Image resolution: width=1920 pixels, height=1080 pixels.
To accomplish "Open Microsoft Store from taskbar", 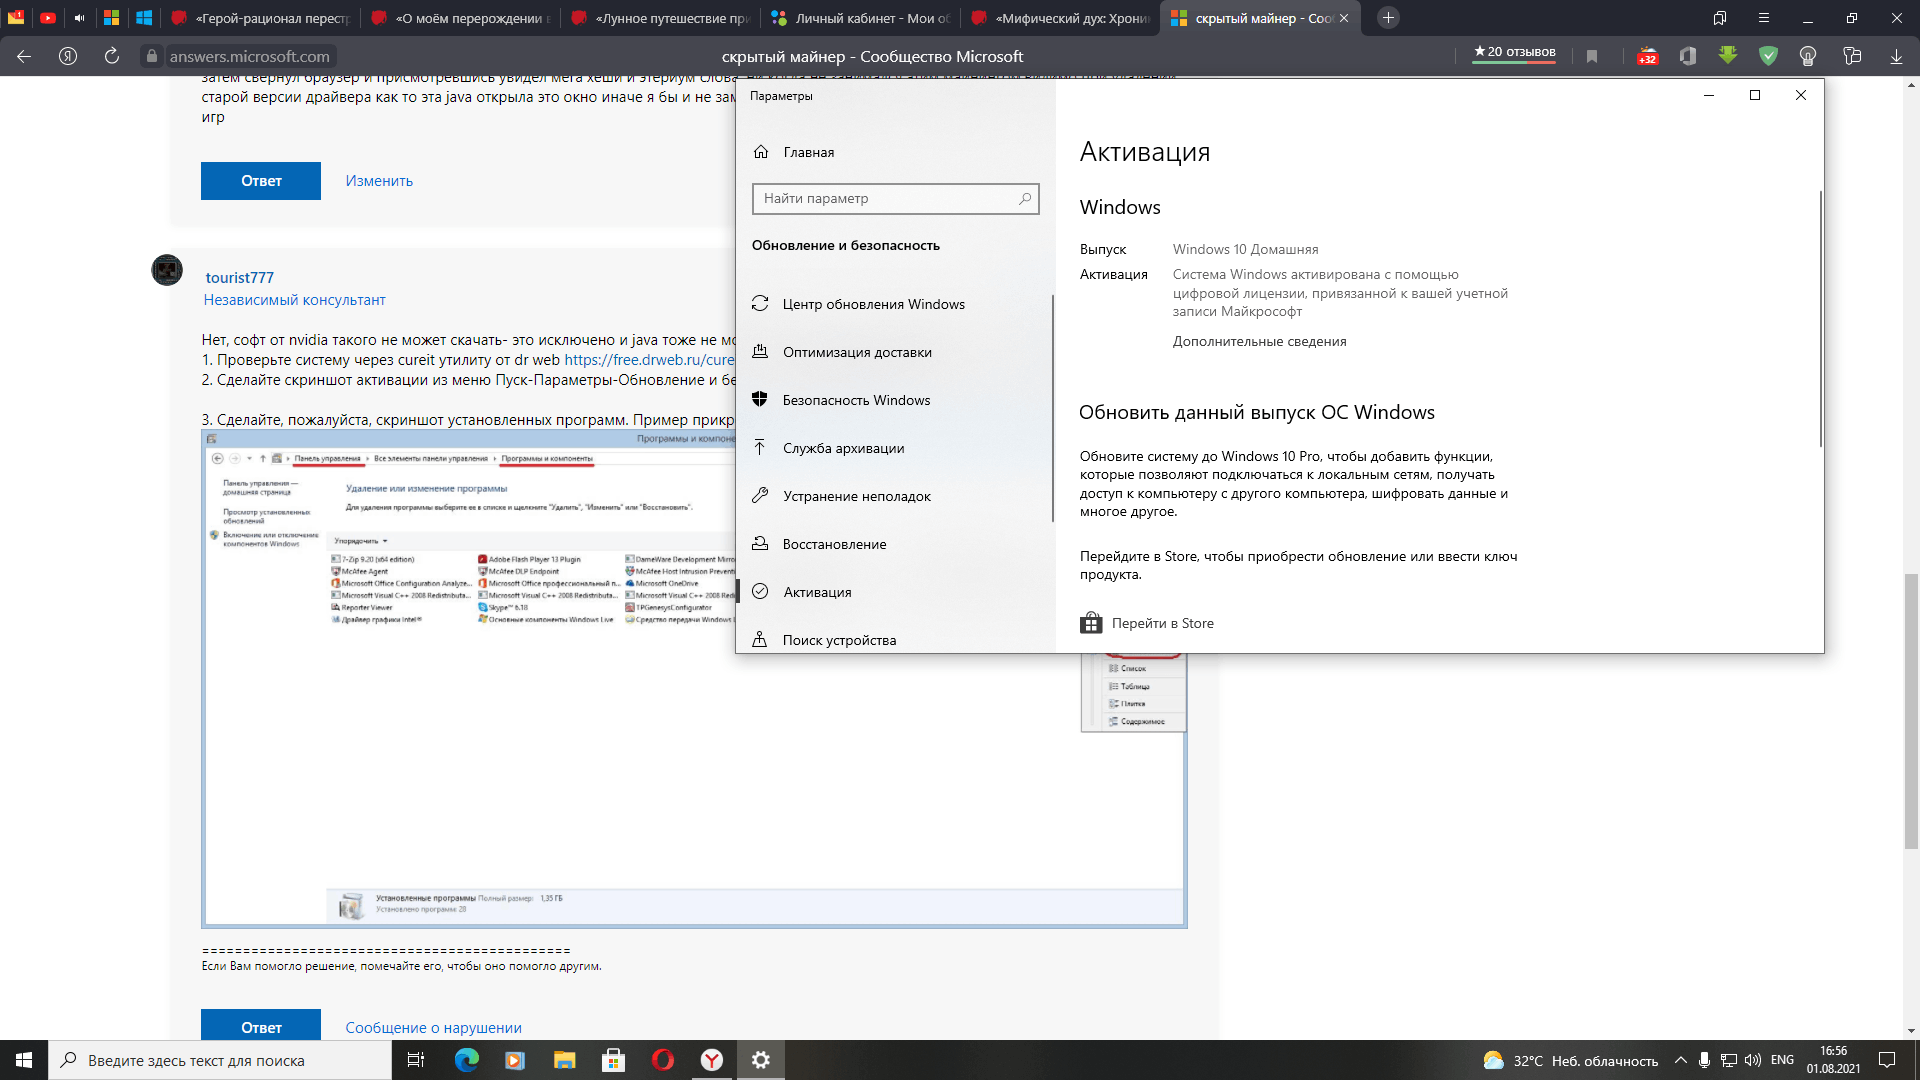I will pos(614,1060).
